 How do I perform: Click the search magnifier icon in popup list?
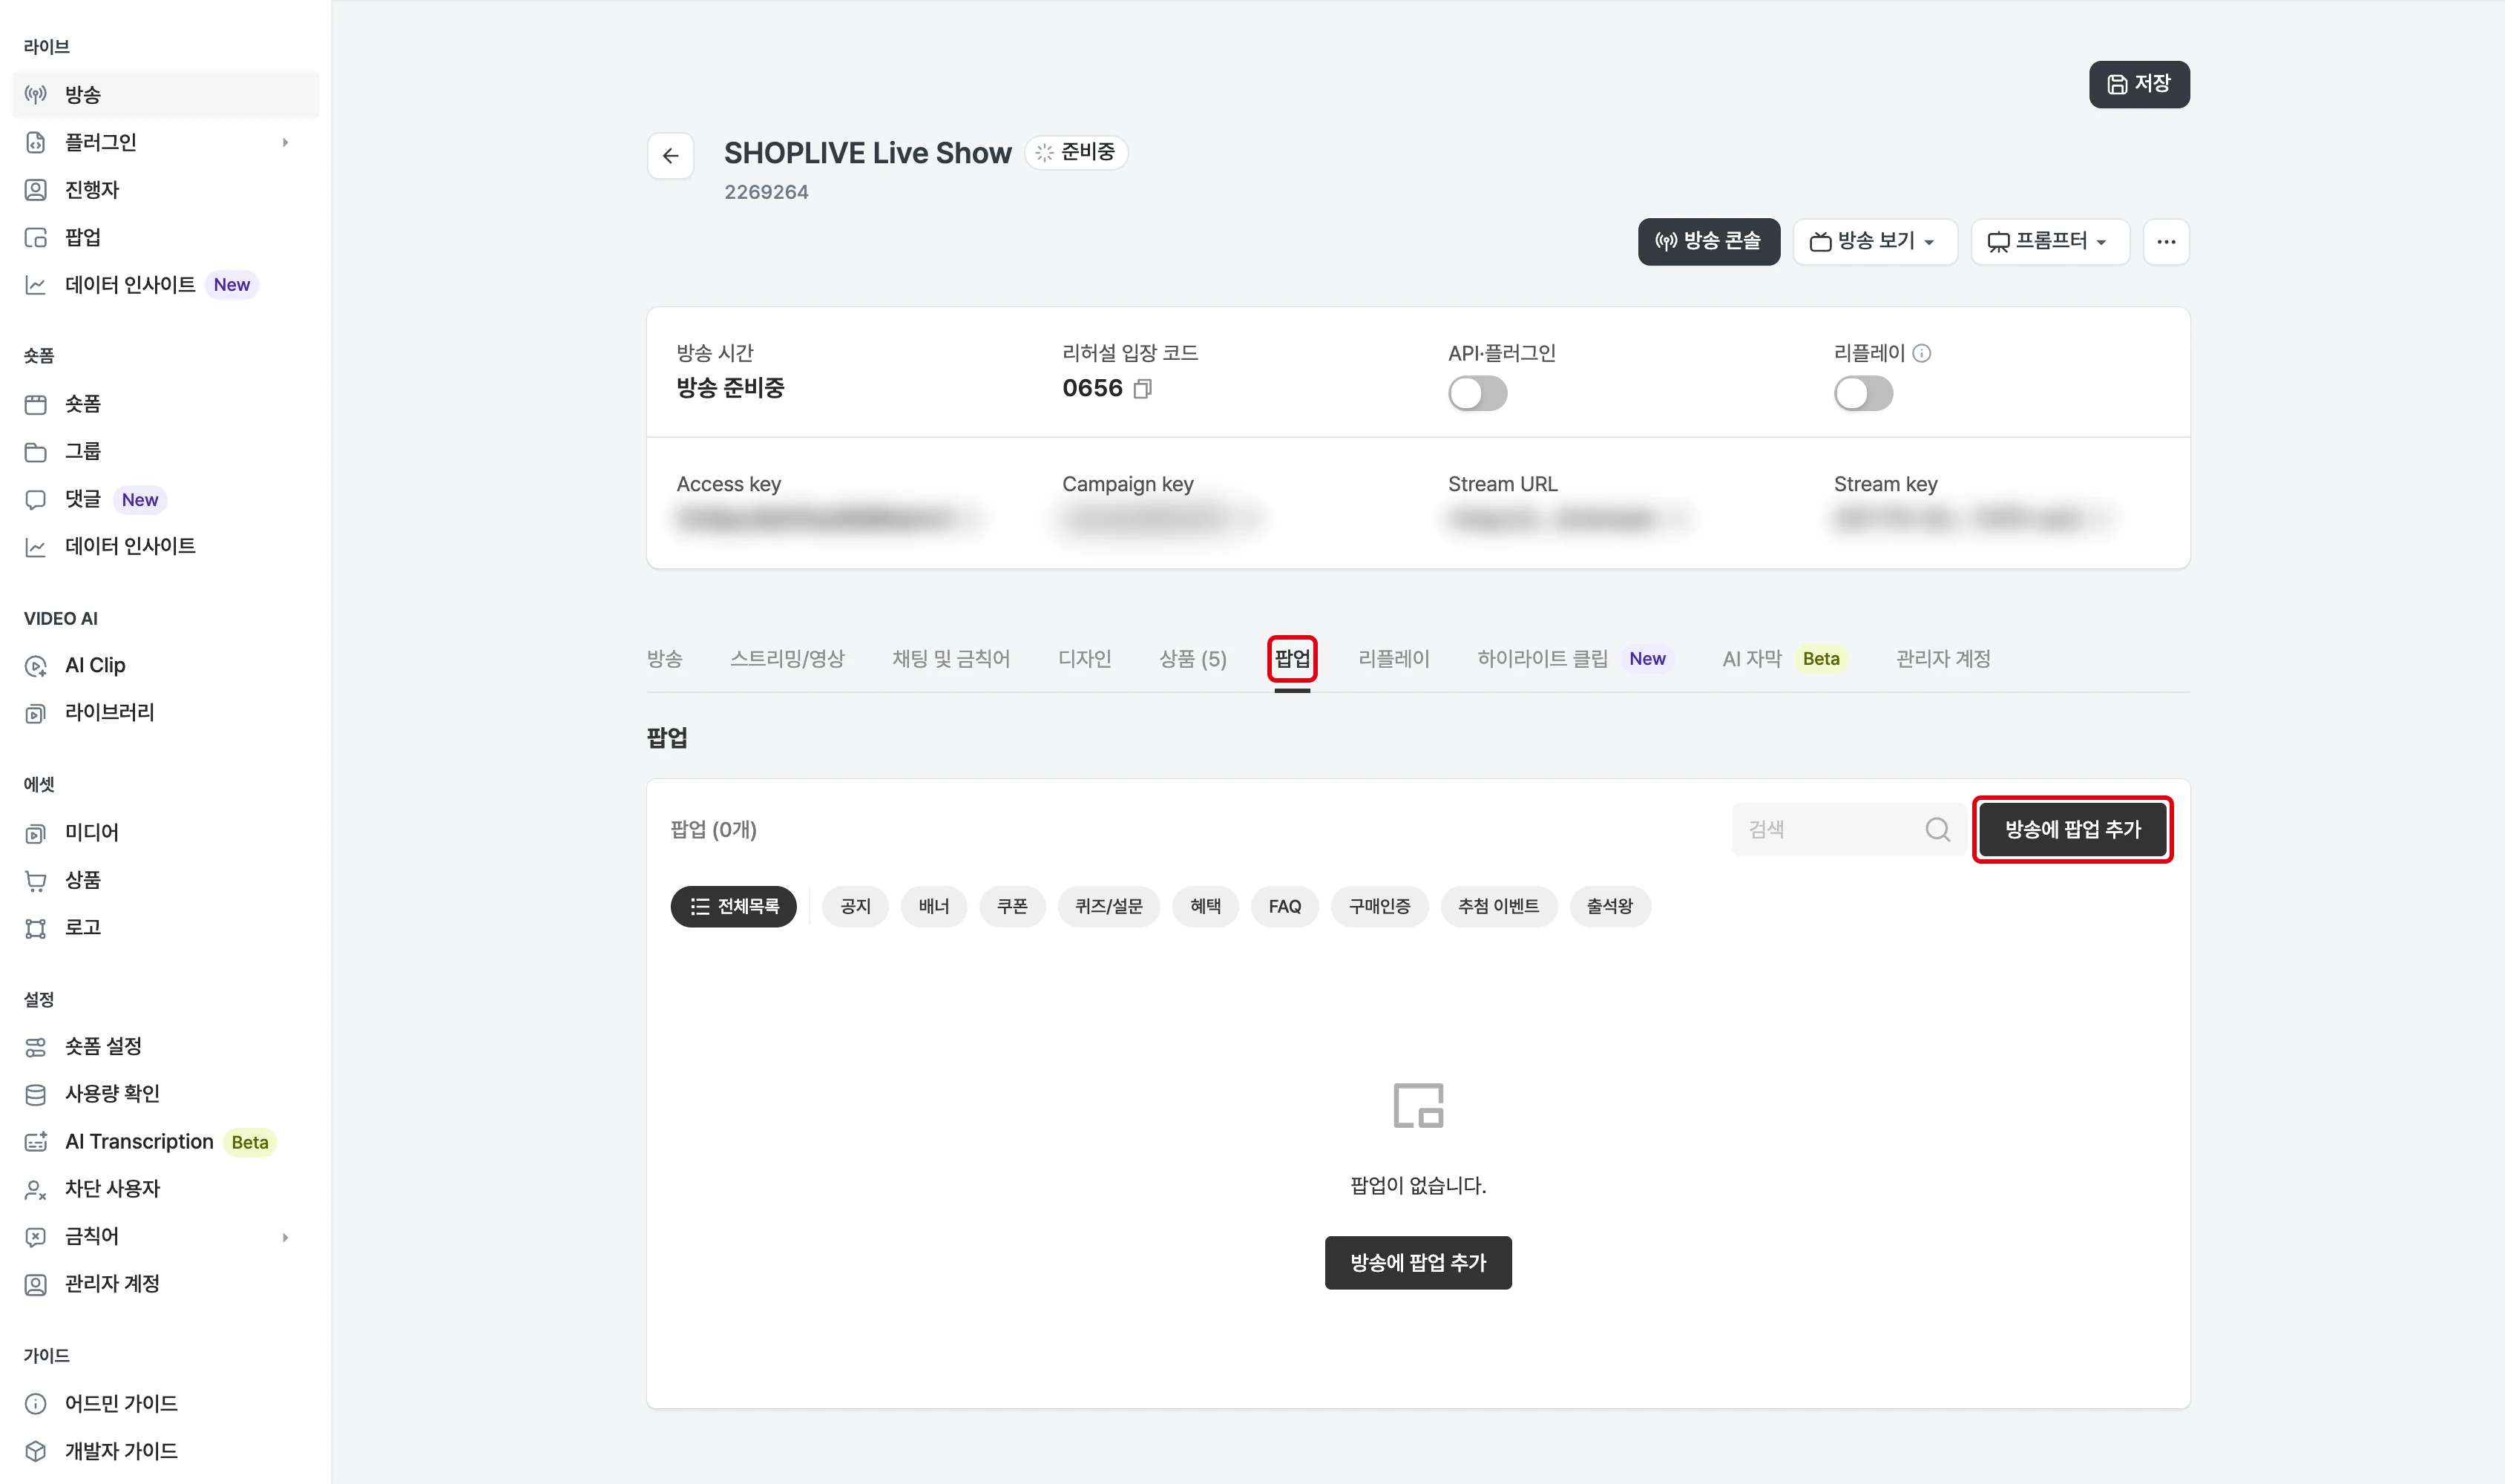coord(1937,829)
